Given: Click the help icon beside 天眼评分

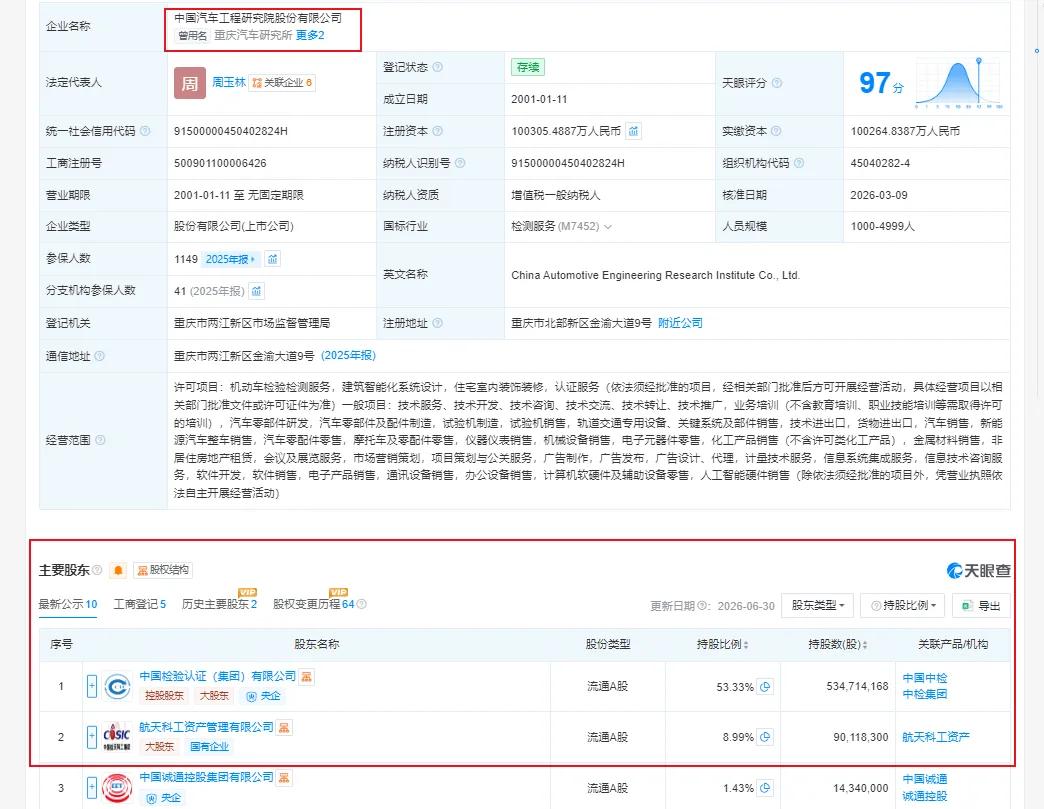Looking at the screenshot, I should 776,83.
